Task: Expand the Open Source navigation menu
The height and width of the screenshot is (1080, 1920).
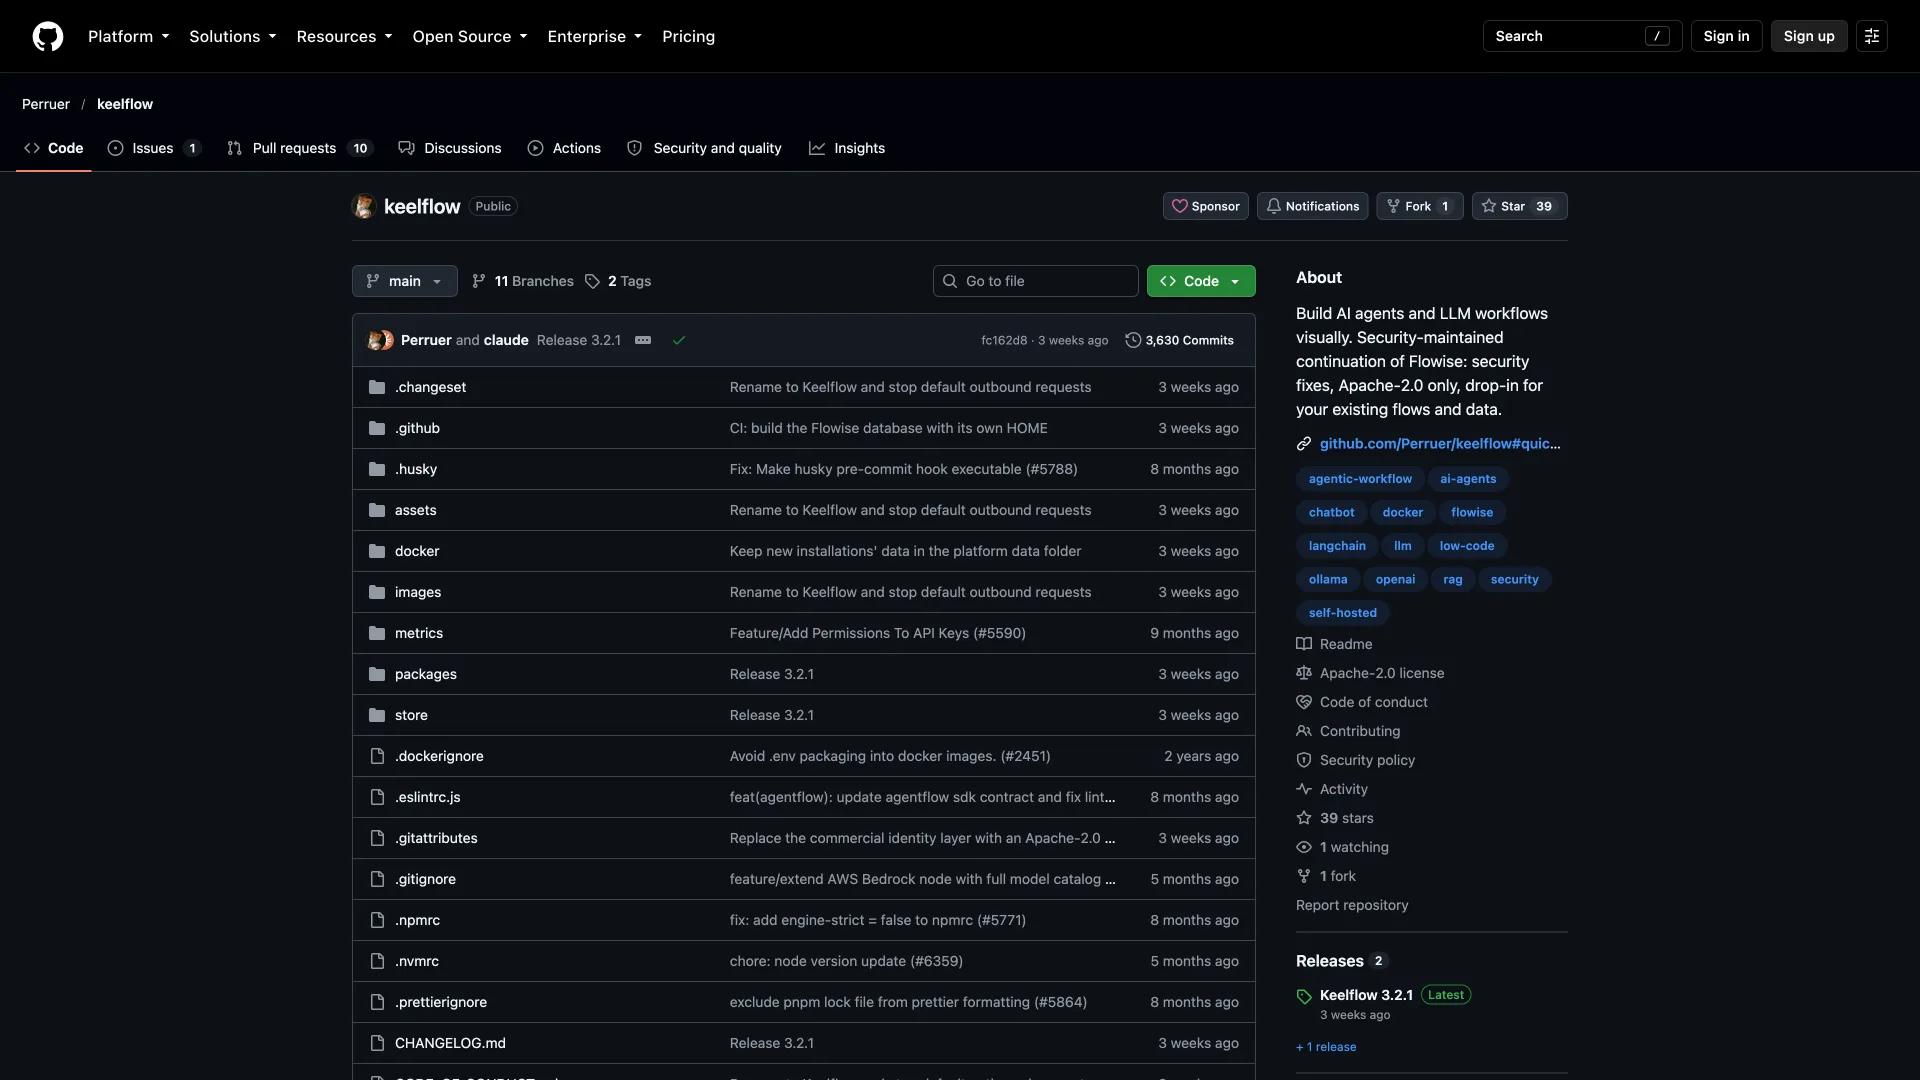Action: [x=470, y=36]
